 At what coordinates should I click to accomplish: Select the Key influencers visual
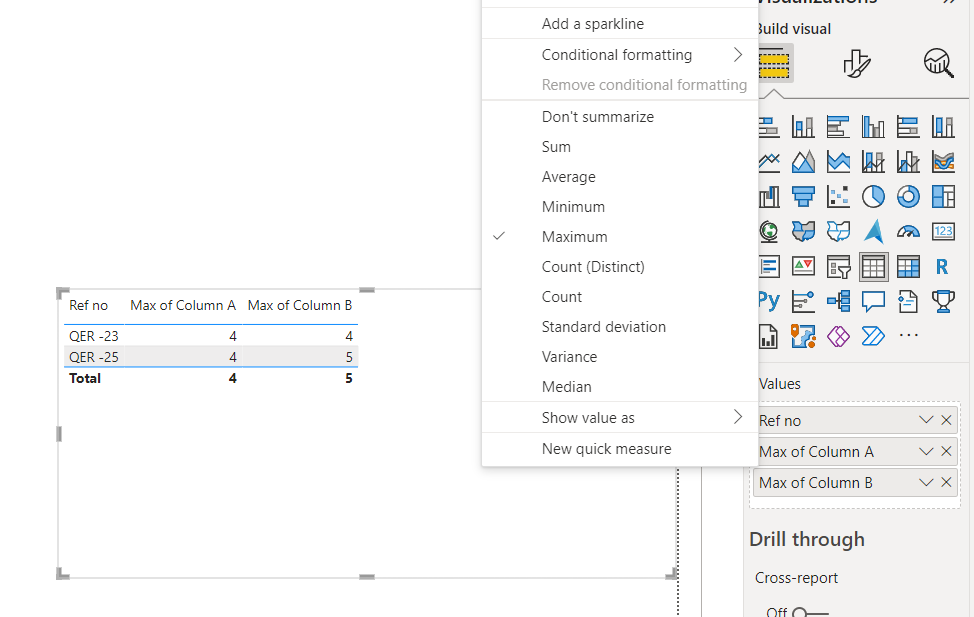[x=803, y=301]
